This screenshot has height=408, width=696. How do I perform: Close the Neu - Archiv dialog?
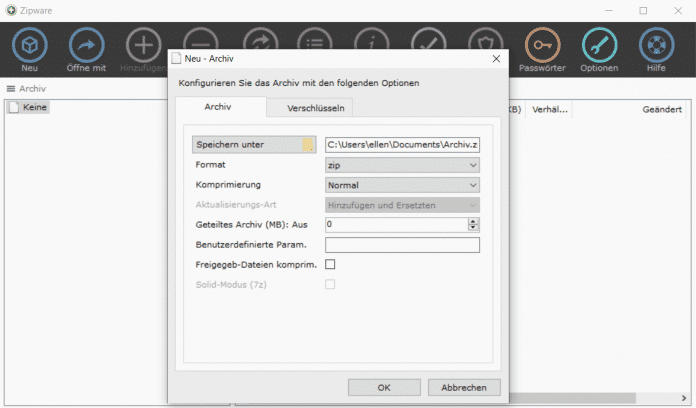495,60
